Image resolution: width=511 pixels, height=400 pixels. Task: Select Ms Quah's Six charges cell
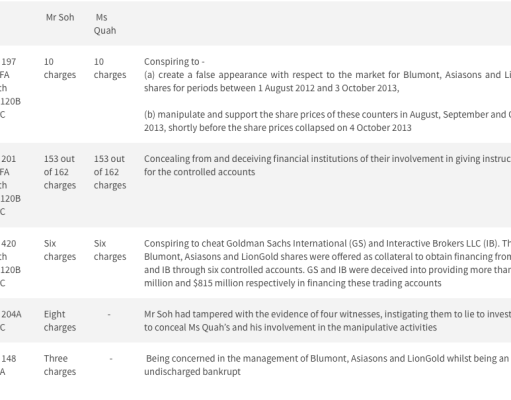(x=110, y=250)
